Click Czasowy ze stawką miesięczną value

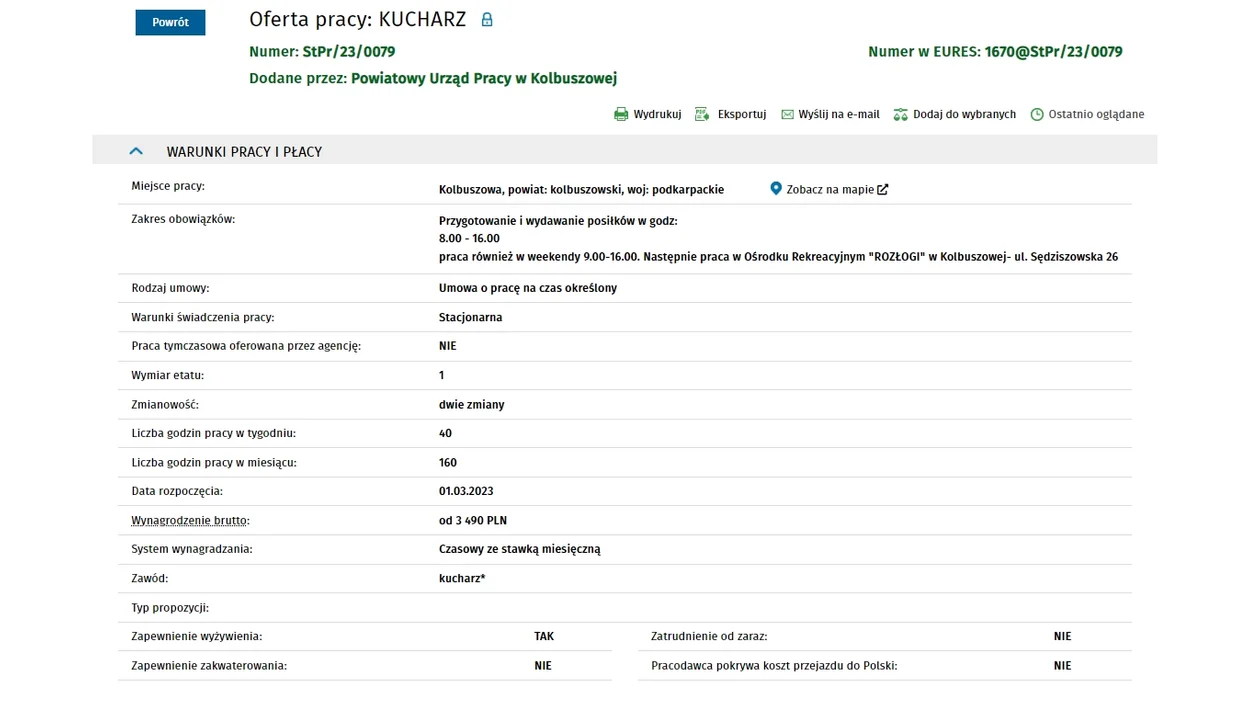click(x=520, y=549)
